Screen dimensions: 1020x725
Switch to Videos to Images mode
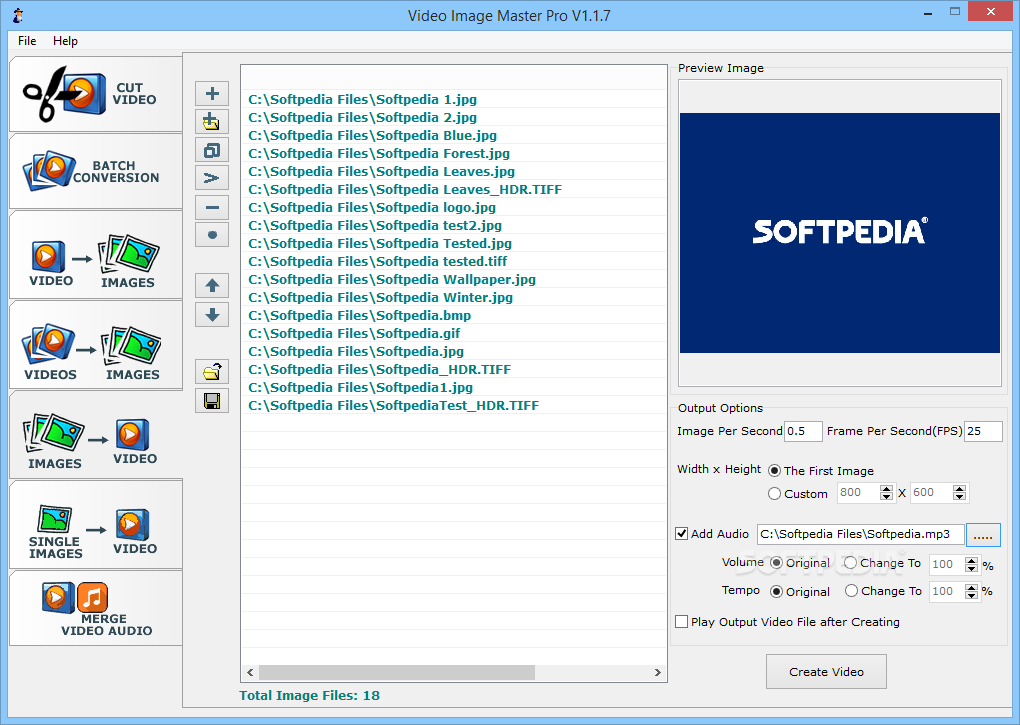96,345
